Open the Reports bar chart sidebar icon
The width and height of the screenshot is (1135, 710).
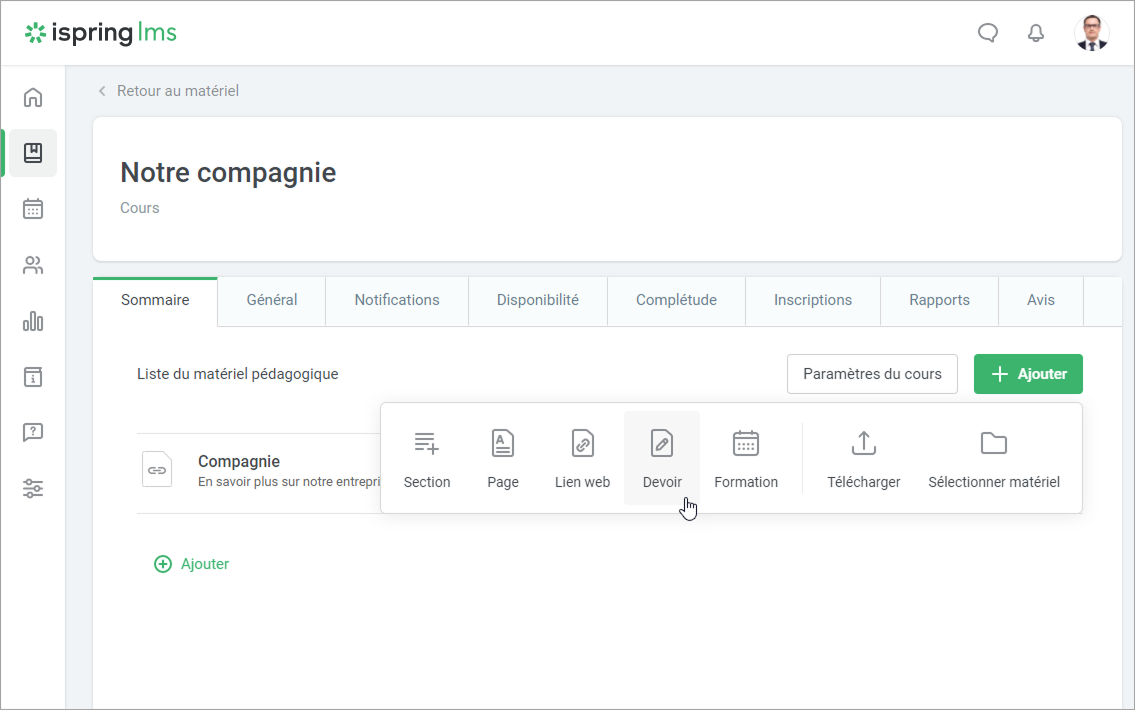pyautogui.click(x=33, y=321)
